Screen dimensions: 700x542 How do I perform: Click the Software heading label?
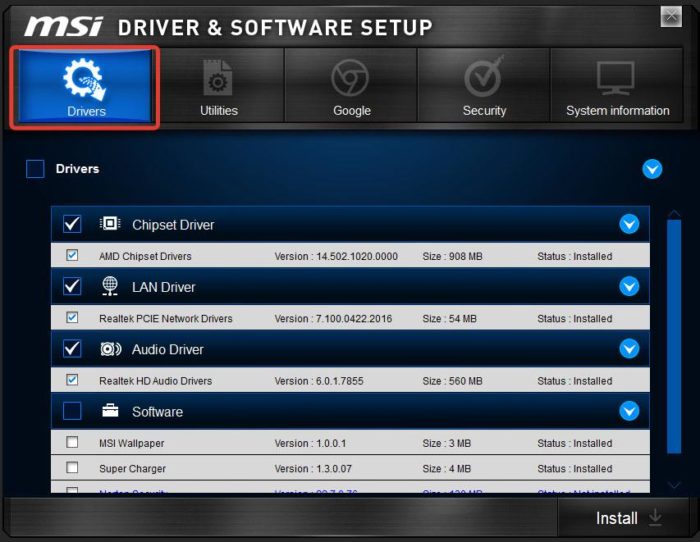coord(158,412)
